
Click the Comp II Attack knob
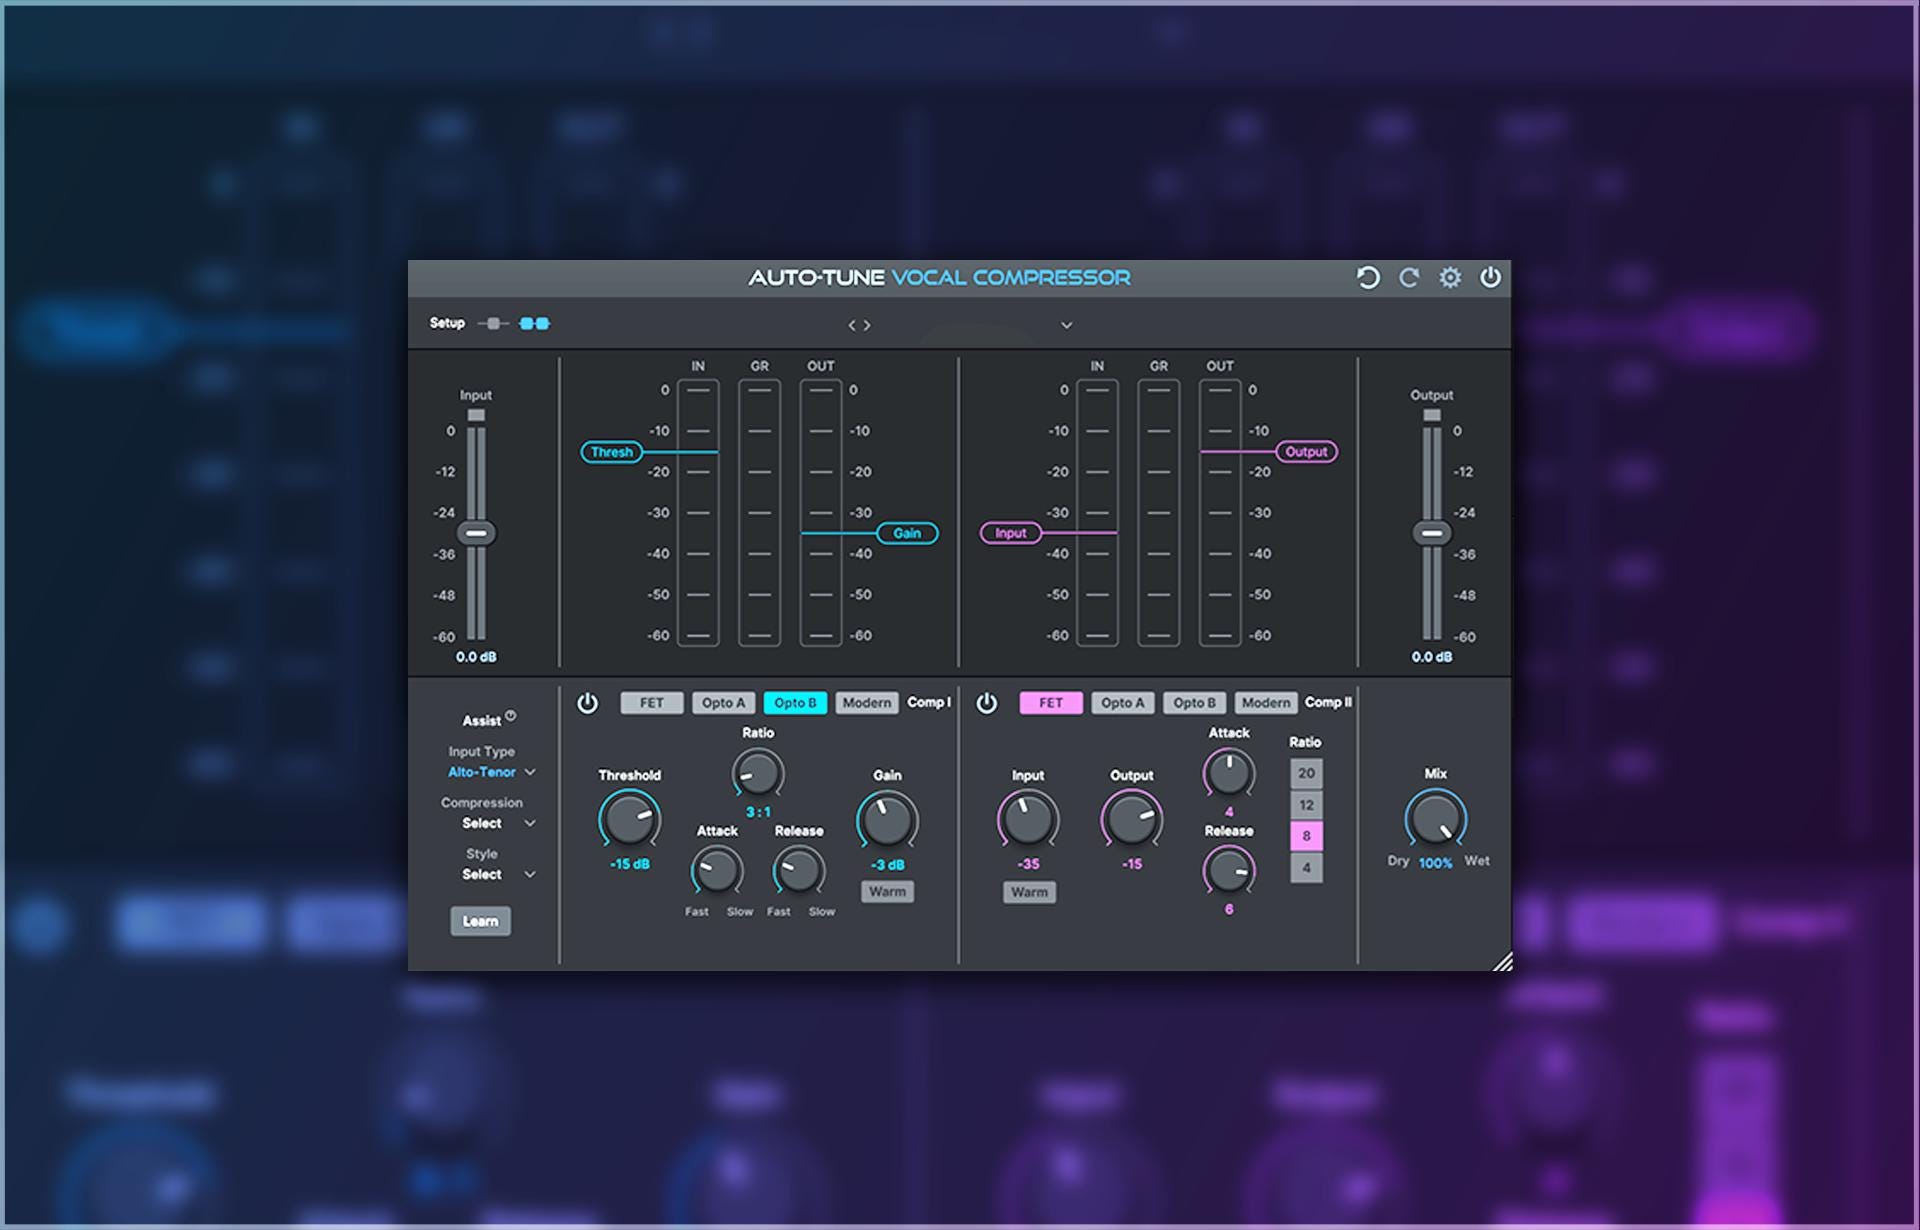pyautogui.click(x=1229, y=773)
